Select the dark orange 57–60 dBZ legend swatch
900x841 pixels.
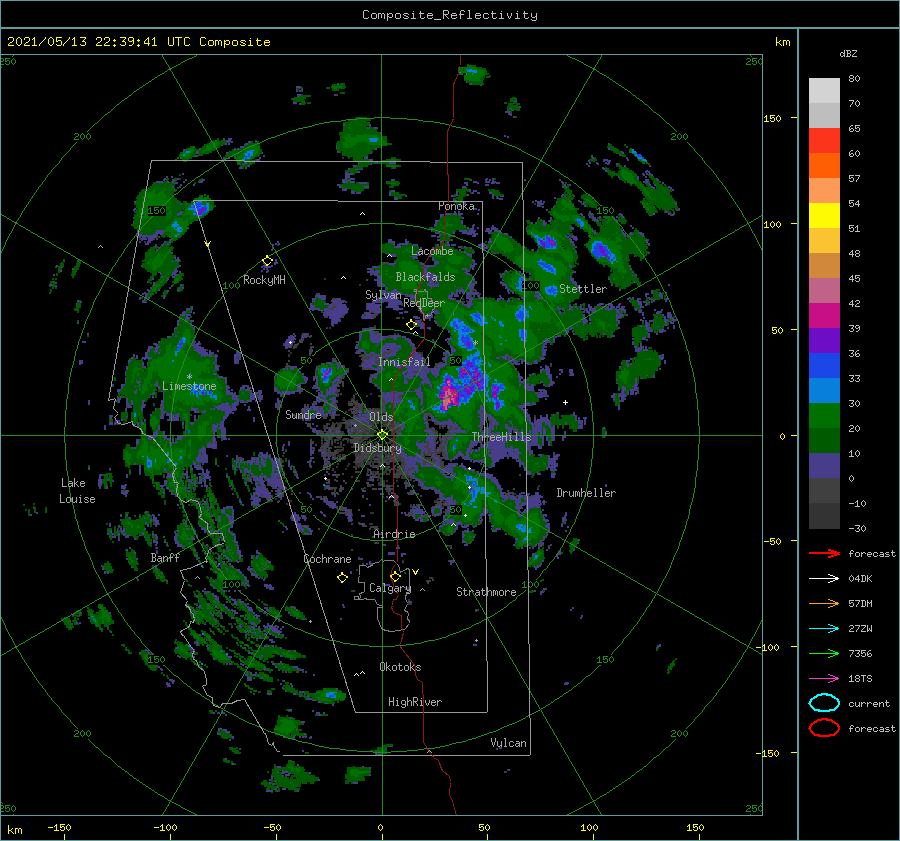824,166
